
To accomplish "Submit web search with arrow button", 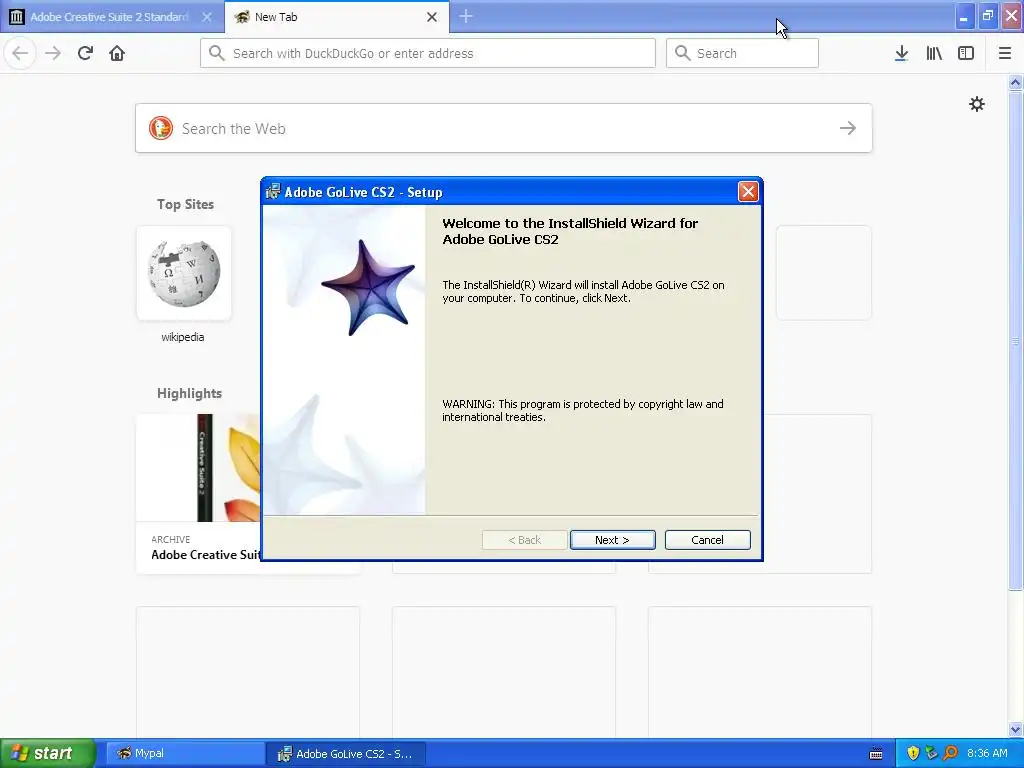I will click(848, 128).
